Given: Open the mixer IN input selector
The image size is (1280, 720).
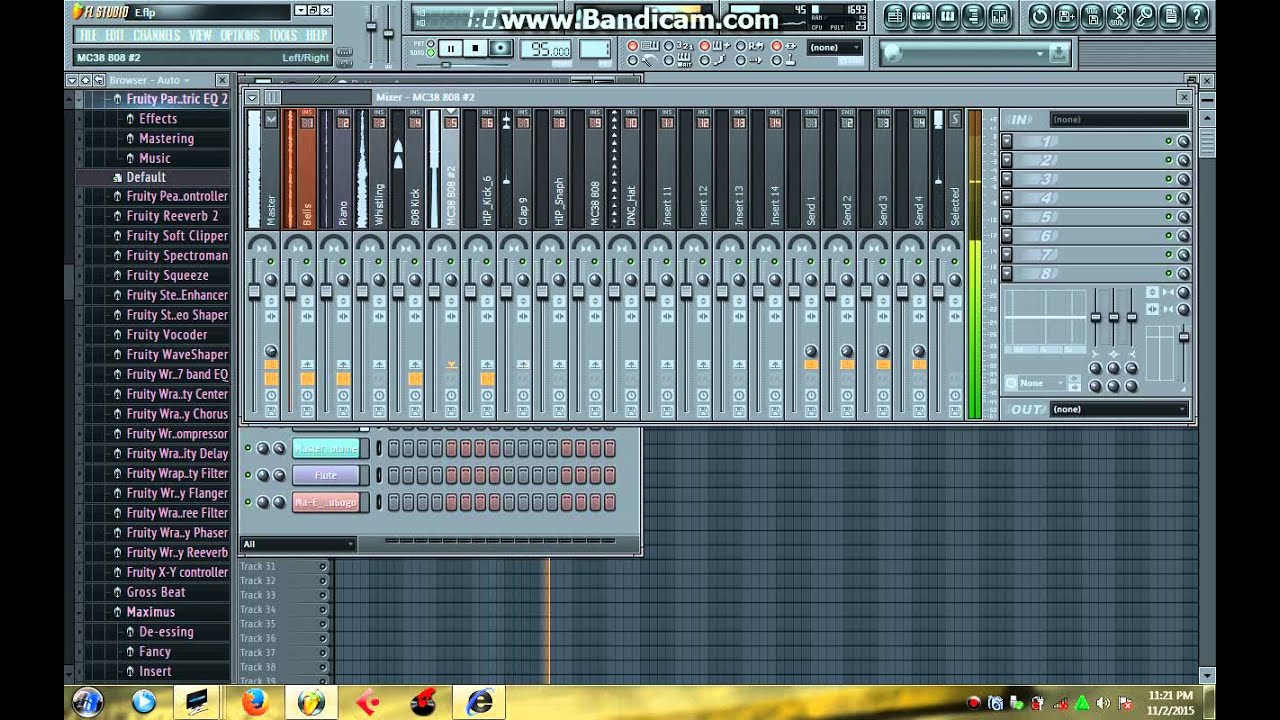Looking at the screenshot, I should pyautogui.click(x=1118, y=120).
